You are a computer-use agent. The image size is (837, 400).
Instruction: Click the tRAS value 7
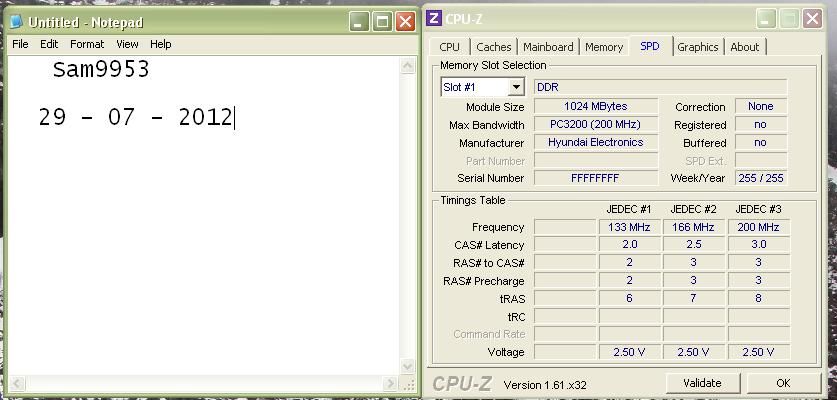[693, 298]
